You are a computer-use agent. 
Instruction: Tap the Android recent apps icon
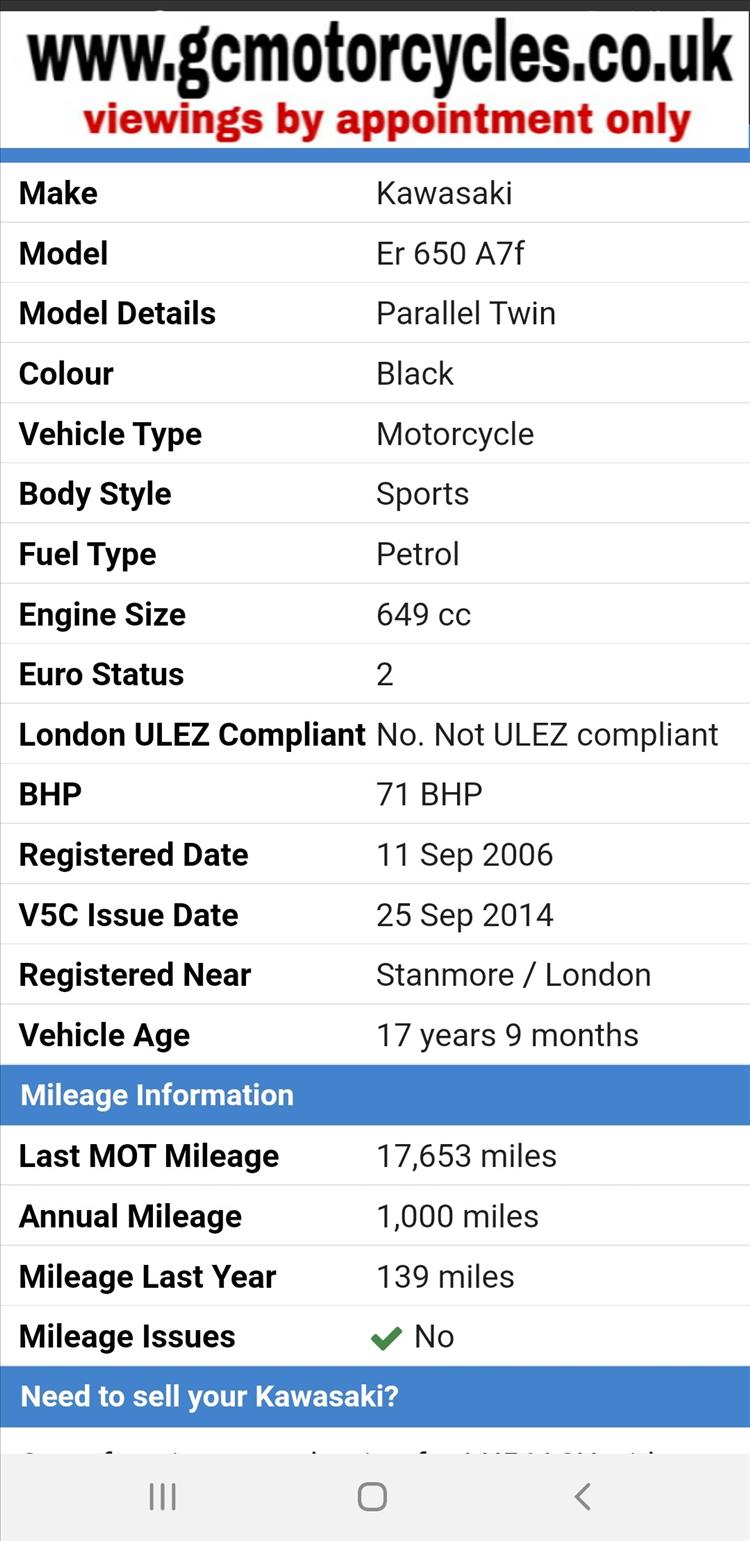(x=162, y=1496)
